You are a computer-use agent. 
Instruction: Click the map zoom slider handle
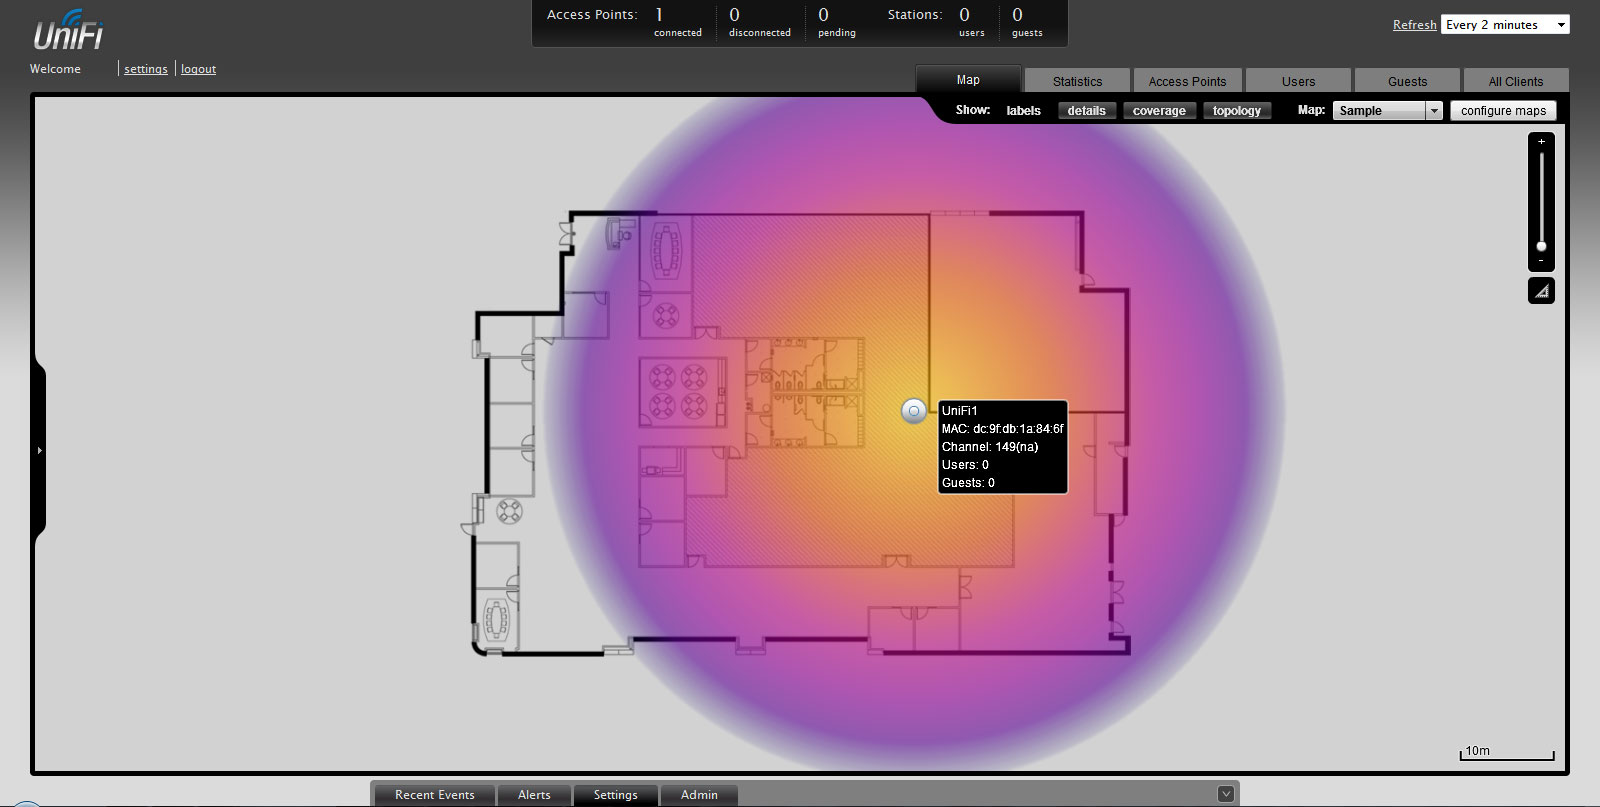1541,246
